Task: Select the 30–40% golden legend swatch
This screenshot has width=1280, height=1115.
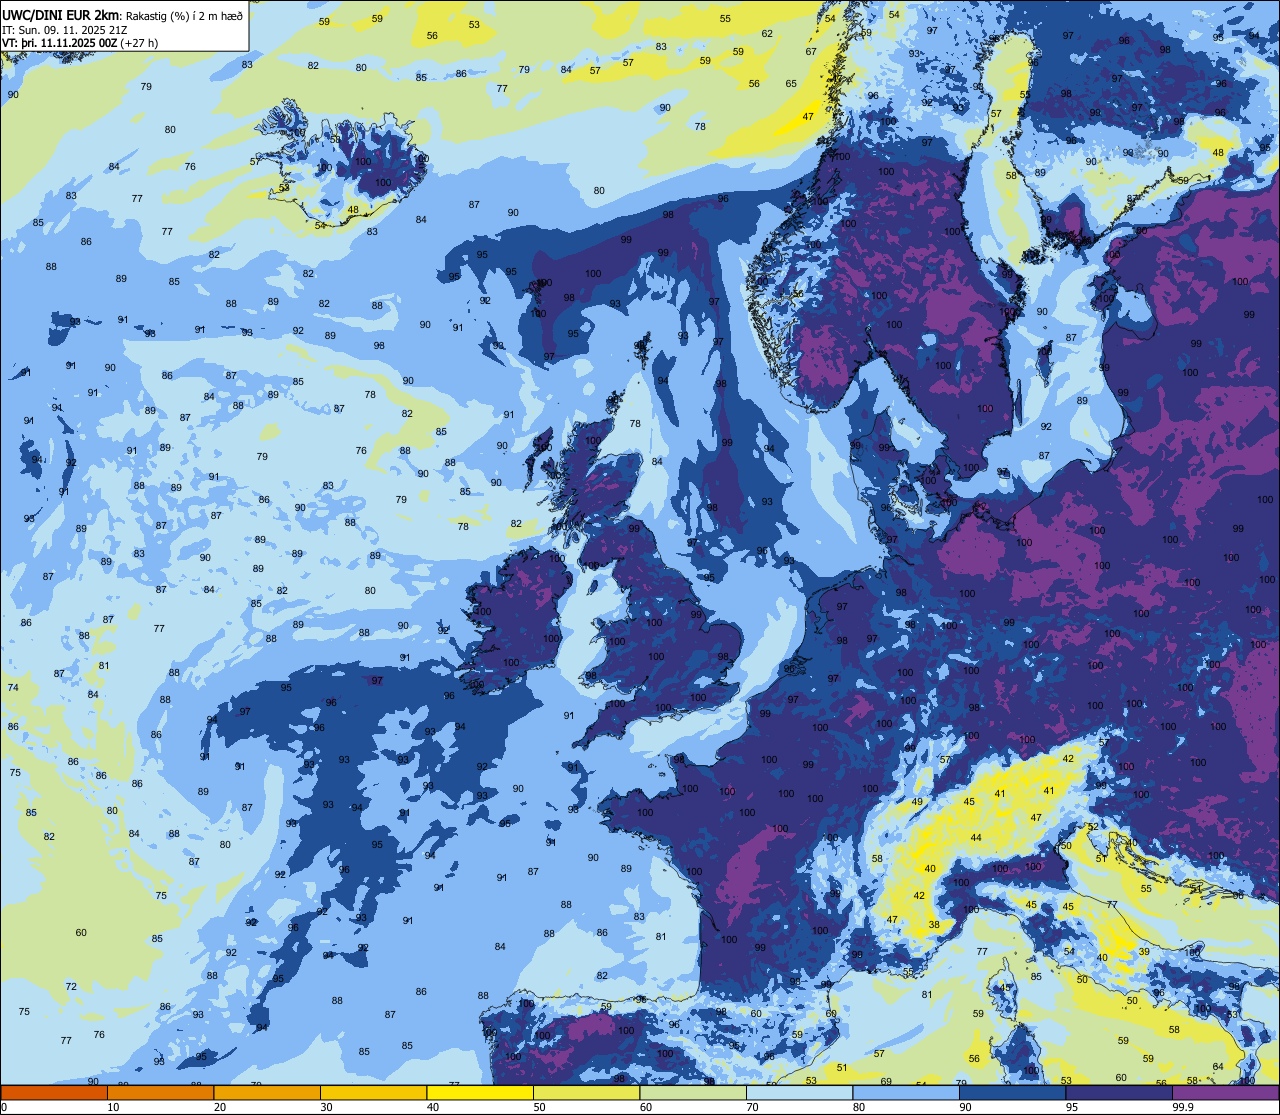Action: click(373, 1092)
